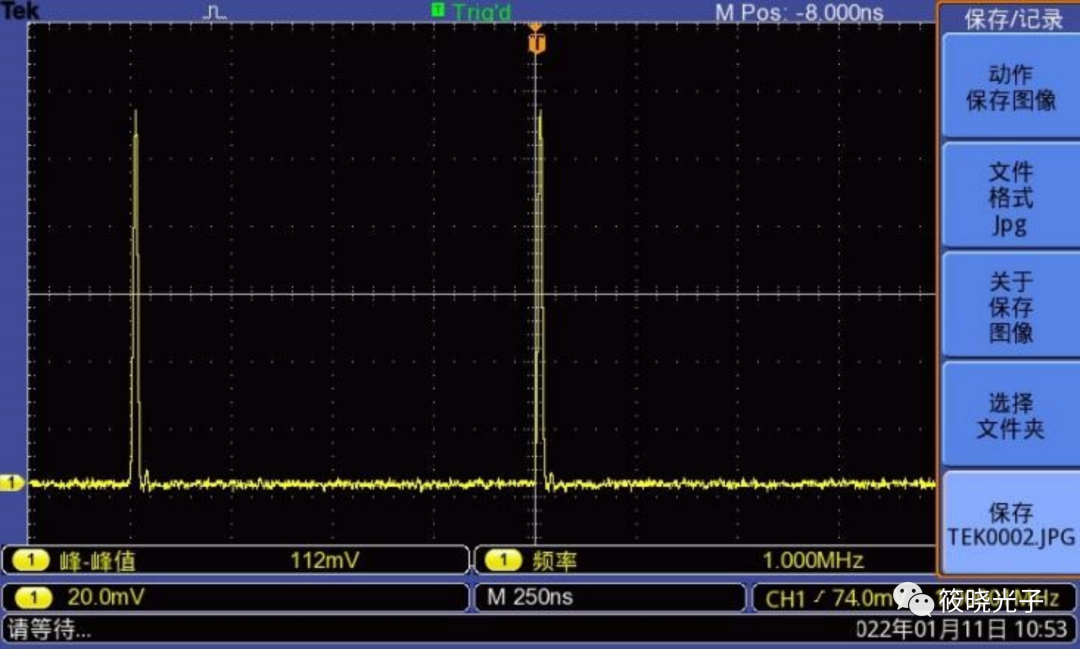Image resolution: width=1080 pixels, height=649 pixels.
Task: Click the green Trig'd status indicator
Action: pyautogui.click(x=472, y=11)
